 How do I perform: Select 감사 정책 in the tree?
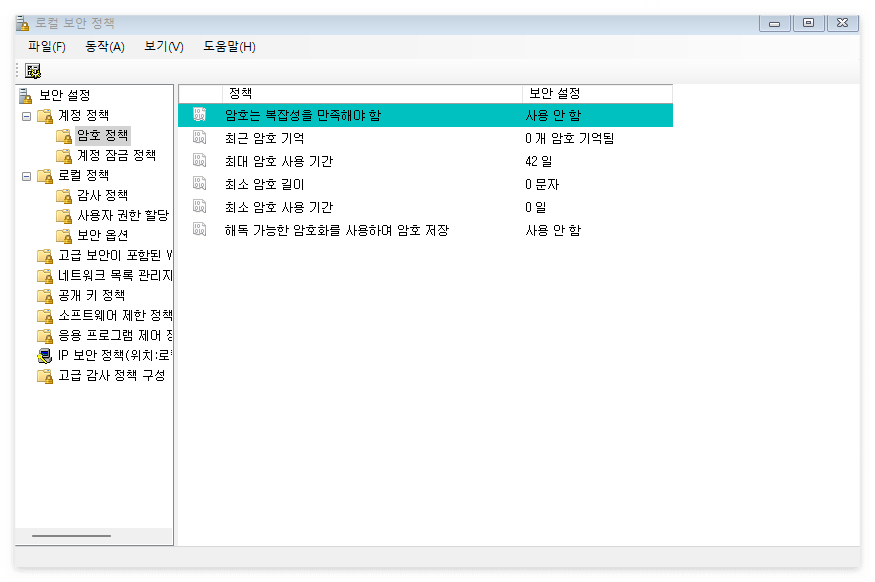pos(103,196)
